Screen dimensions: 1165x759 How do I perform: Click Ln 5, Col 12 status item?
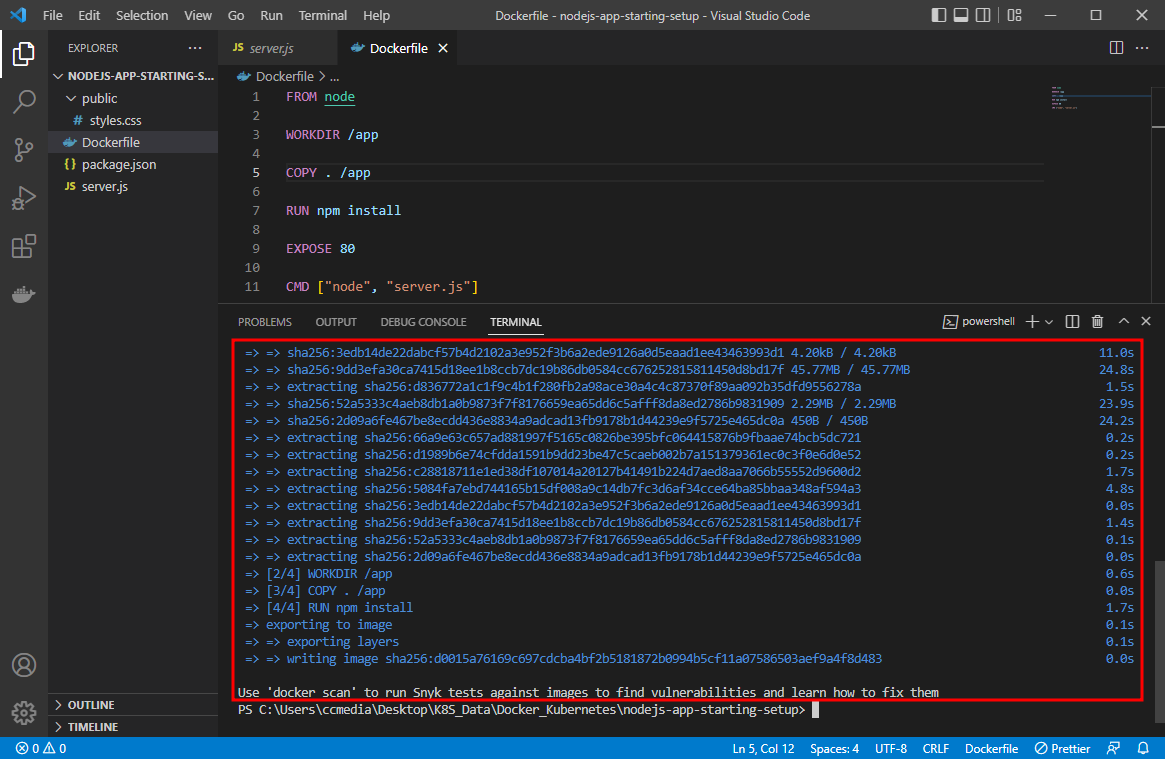tap(763, 748)
